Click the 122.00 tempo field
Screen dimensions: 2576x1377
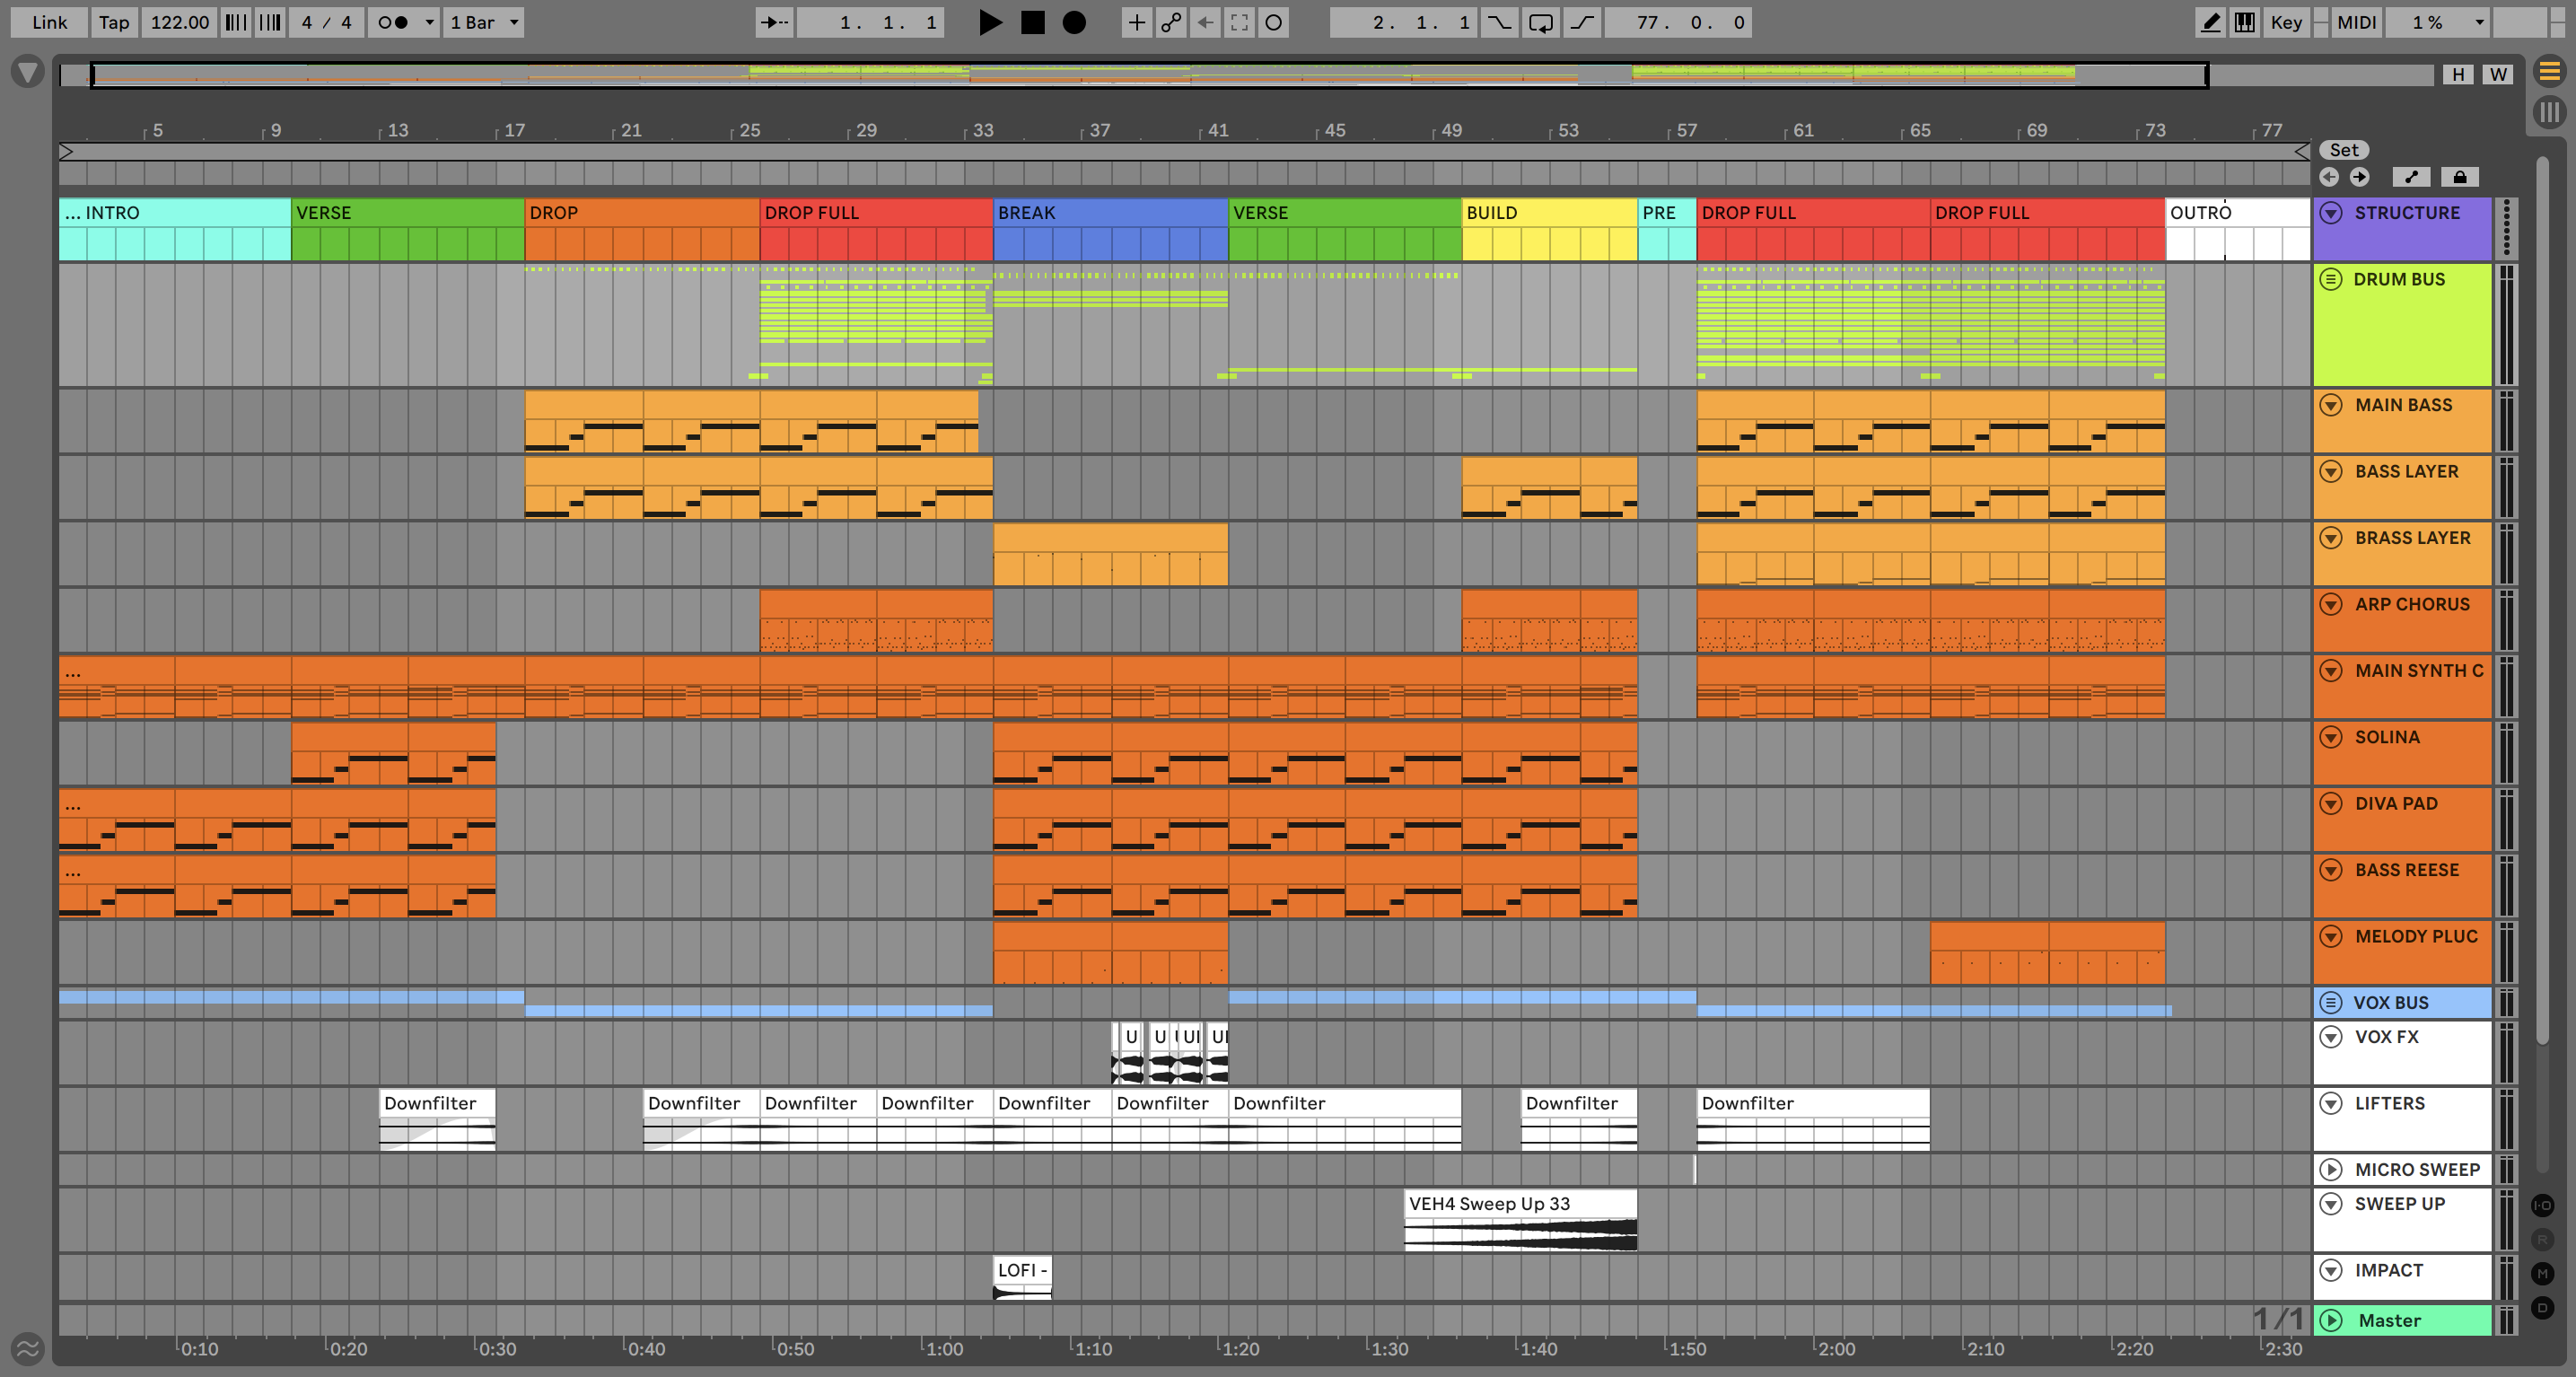click(180, 22)
